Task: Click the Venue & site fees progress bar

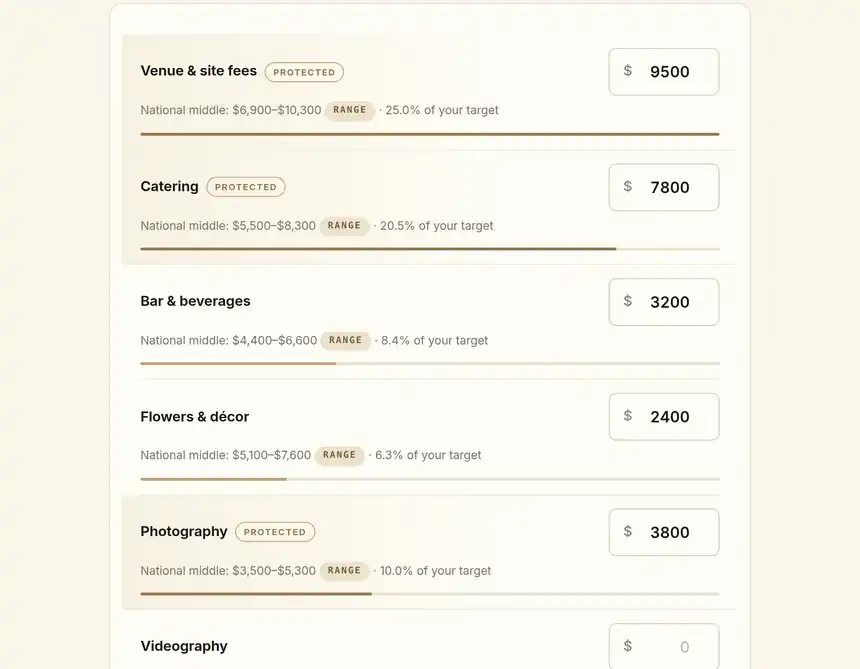Action: coord(430,134)
